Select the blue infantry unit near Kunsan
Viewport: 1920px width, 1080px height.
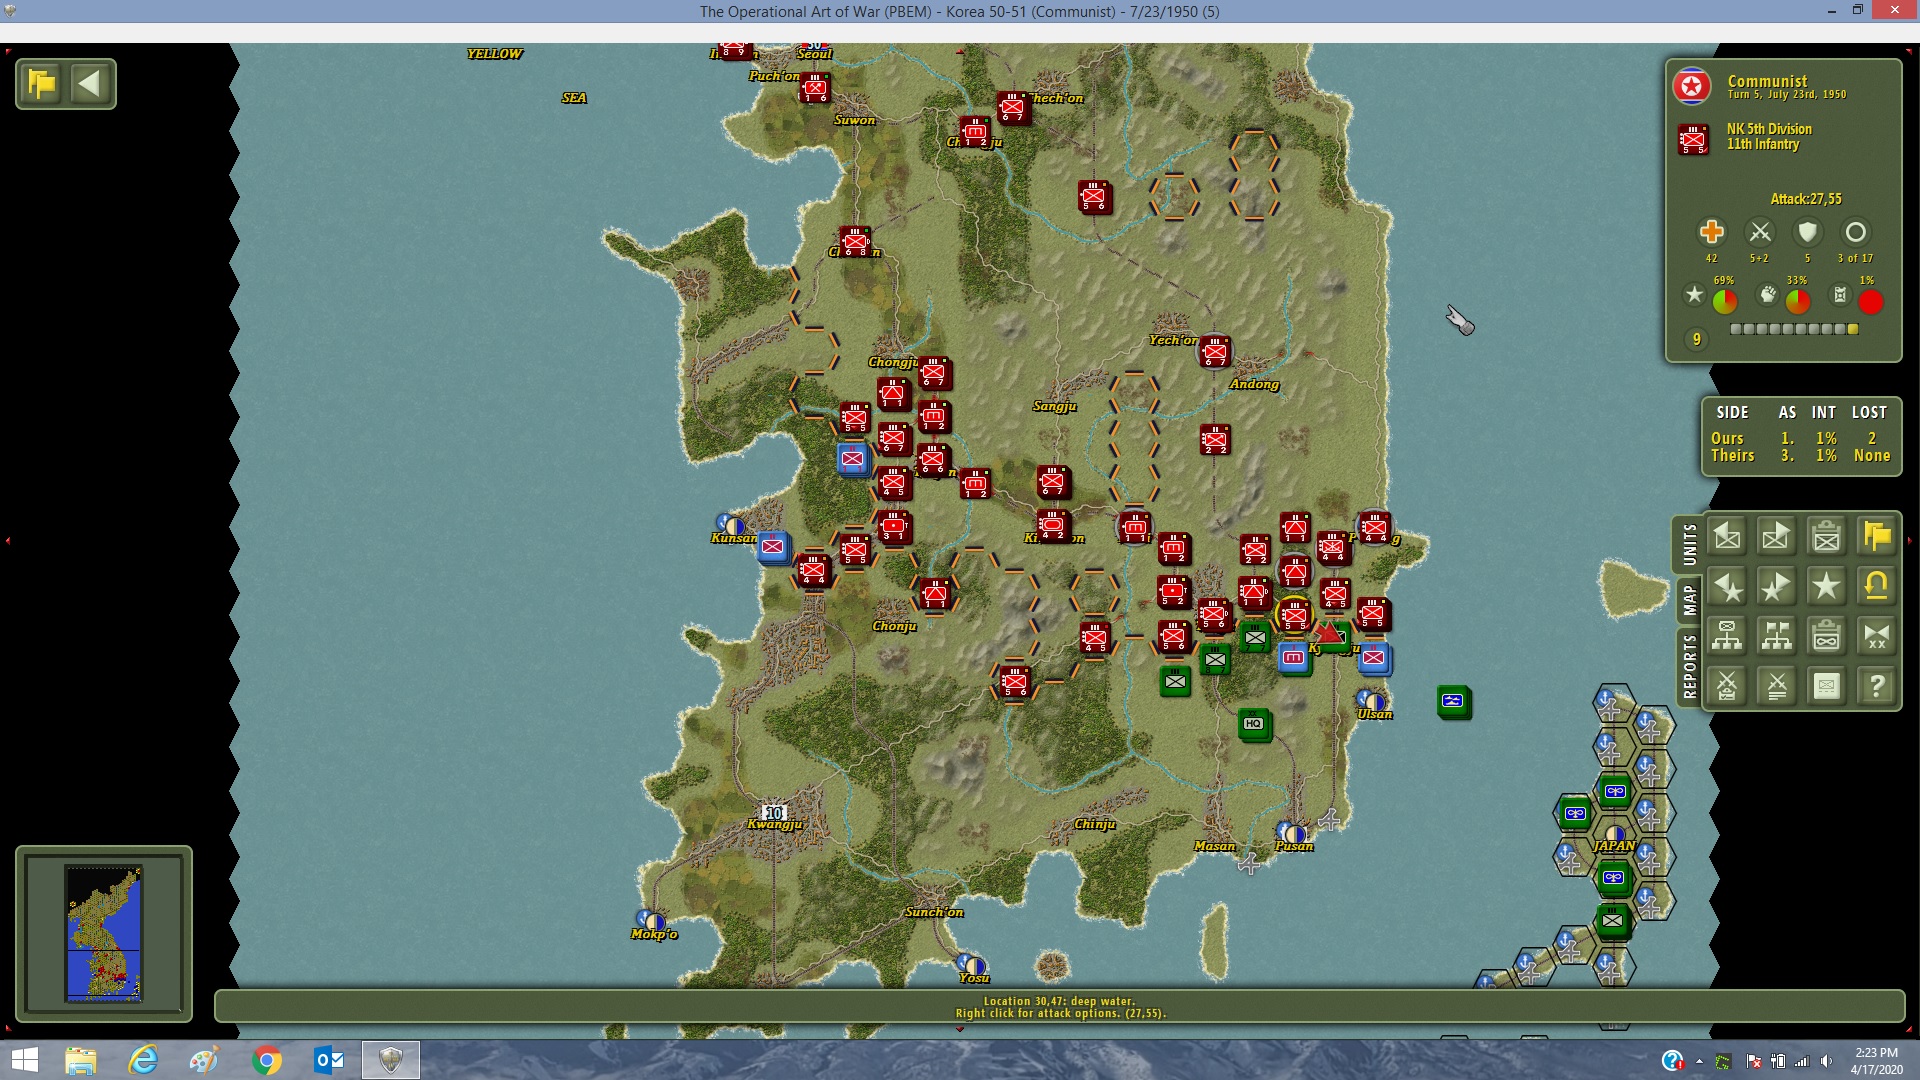click(x=773, y=546)
